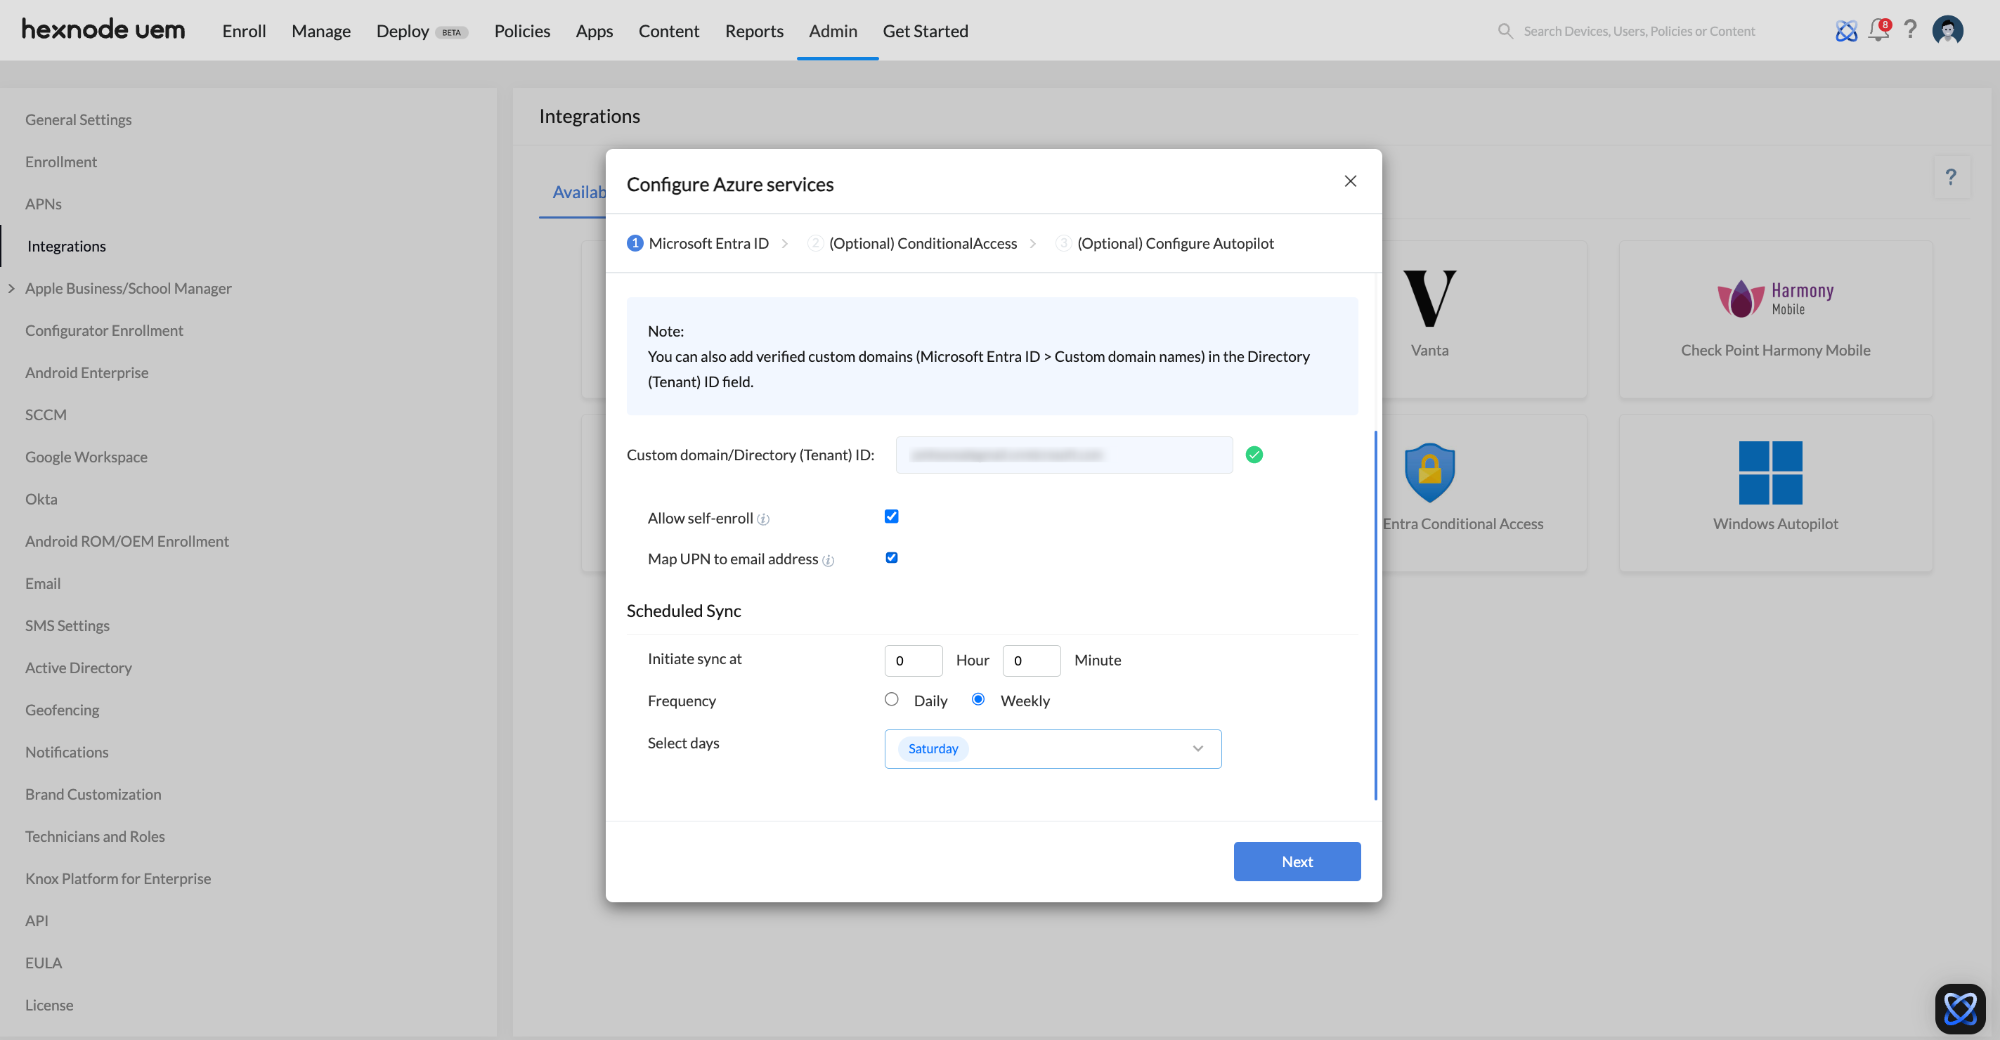Image resolution: width=2000 pixels, height=1040 pixels.
Task: Open General Settings in the sidebar
Action: 78,120
